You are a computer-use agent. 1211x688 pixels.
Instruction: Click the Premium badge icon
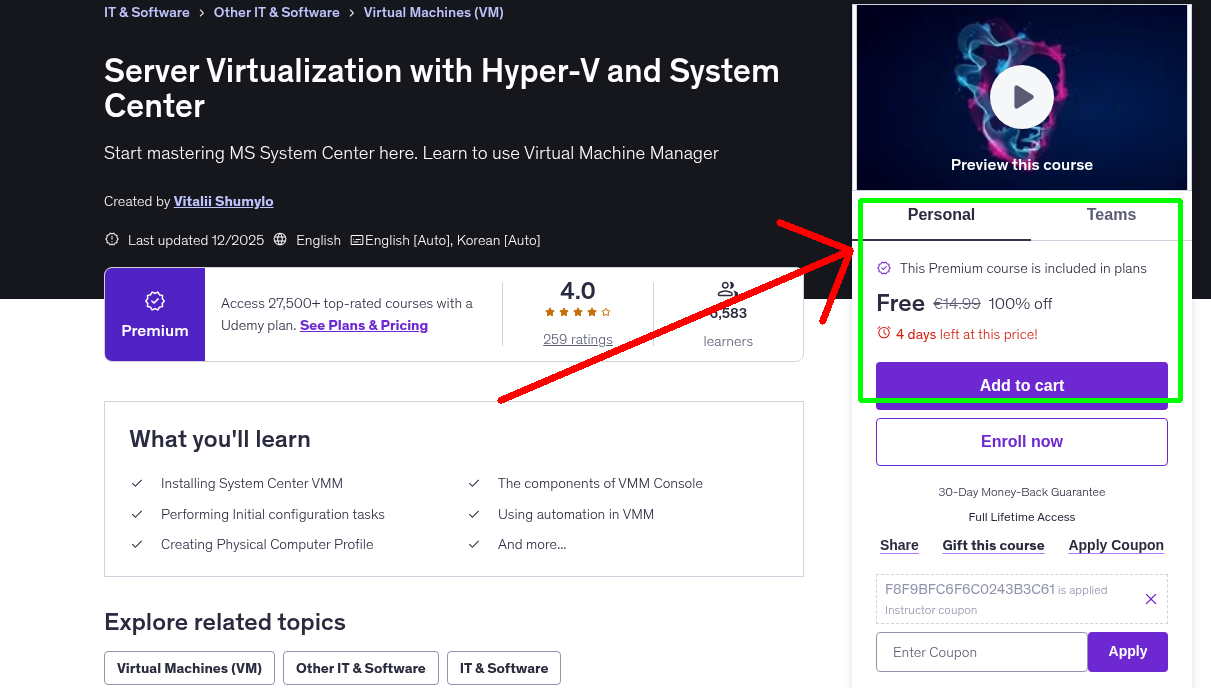[154, 299]
